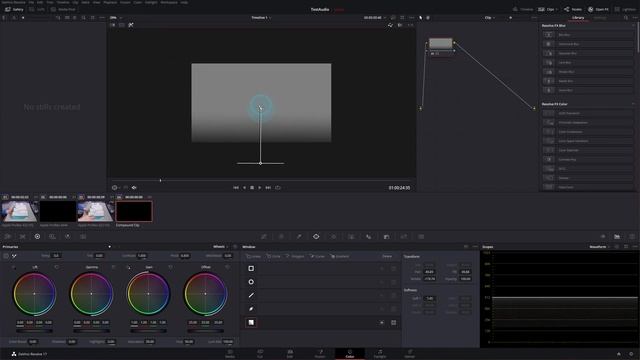The height and width of the screenshot is (360, 640).
Task: Open the Sizing palette
Action: point(404,236)
